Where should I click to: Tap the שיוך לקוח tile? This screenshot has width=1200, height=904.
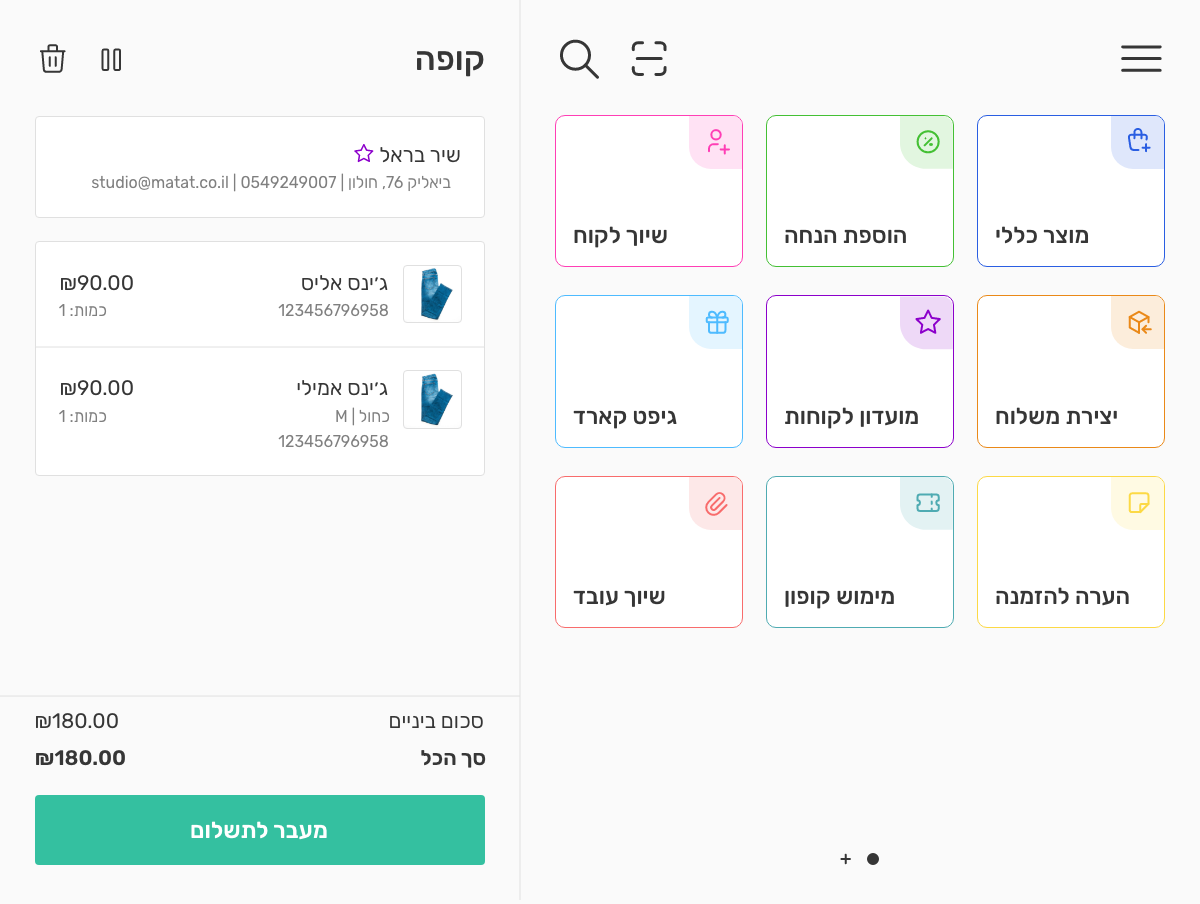(648, 191)
